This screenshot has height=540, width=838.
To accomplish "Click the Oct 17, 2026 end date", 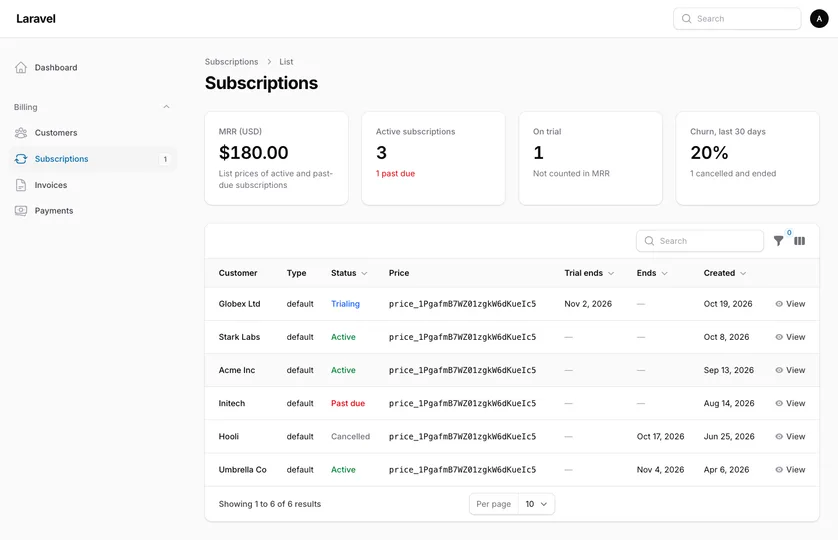I will point(661,436).
